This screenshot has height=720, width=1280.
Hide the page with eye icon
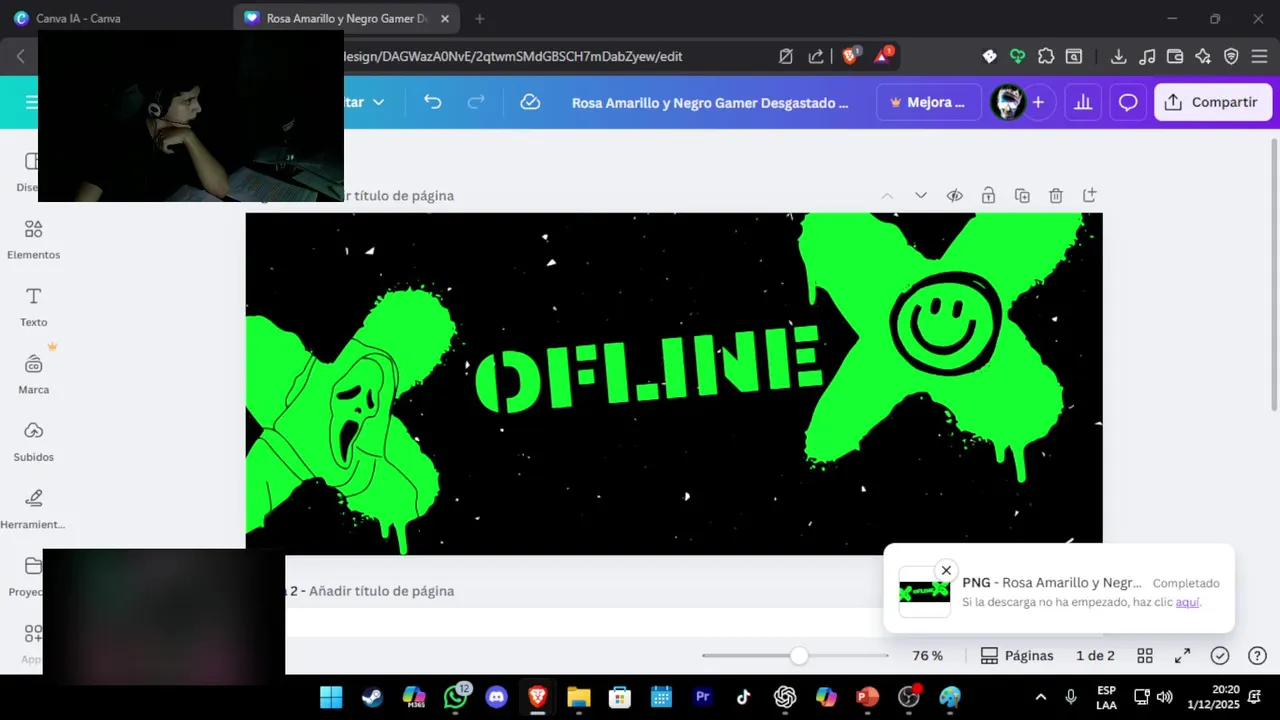click(954, 195)
